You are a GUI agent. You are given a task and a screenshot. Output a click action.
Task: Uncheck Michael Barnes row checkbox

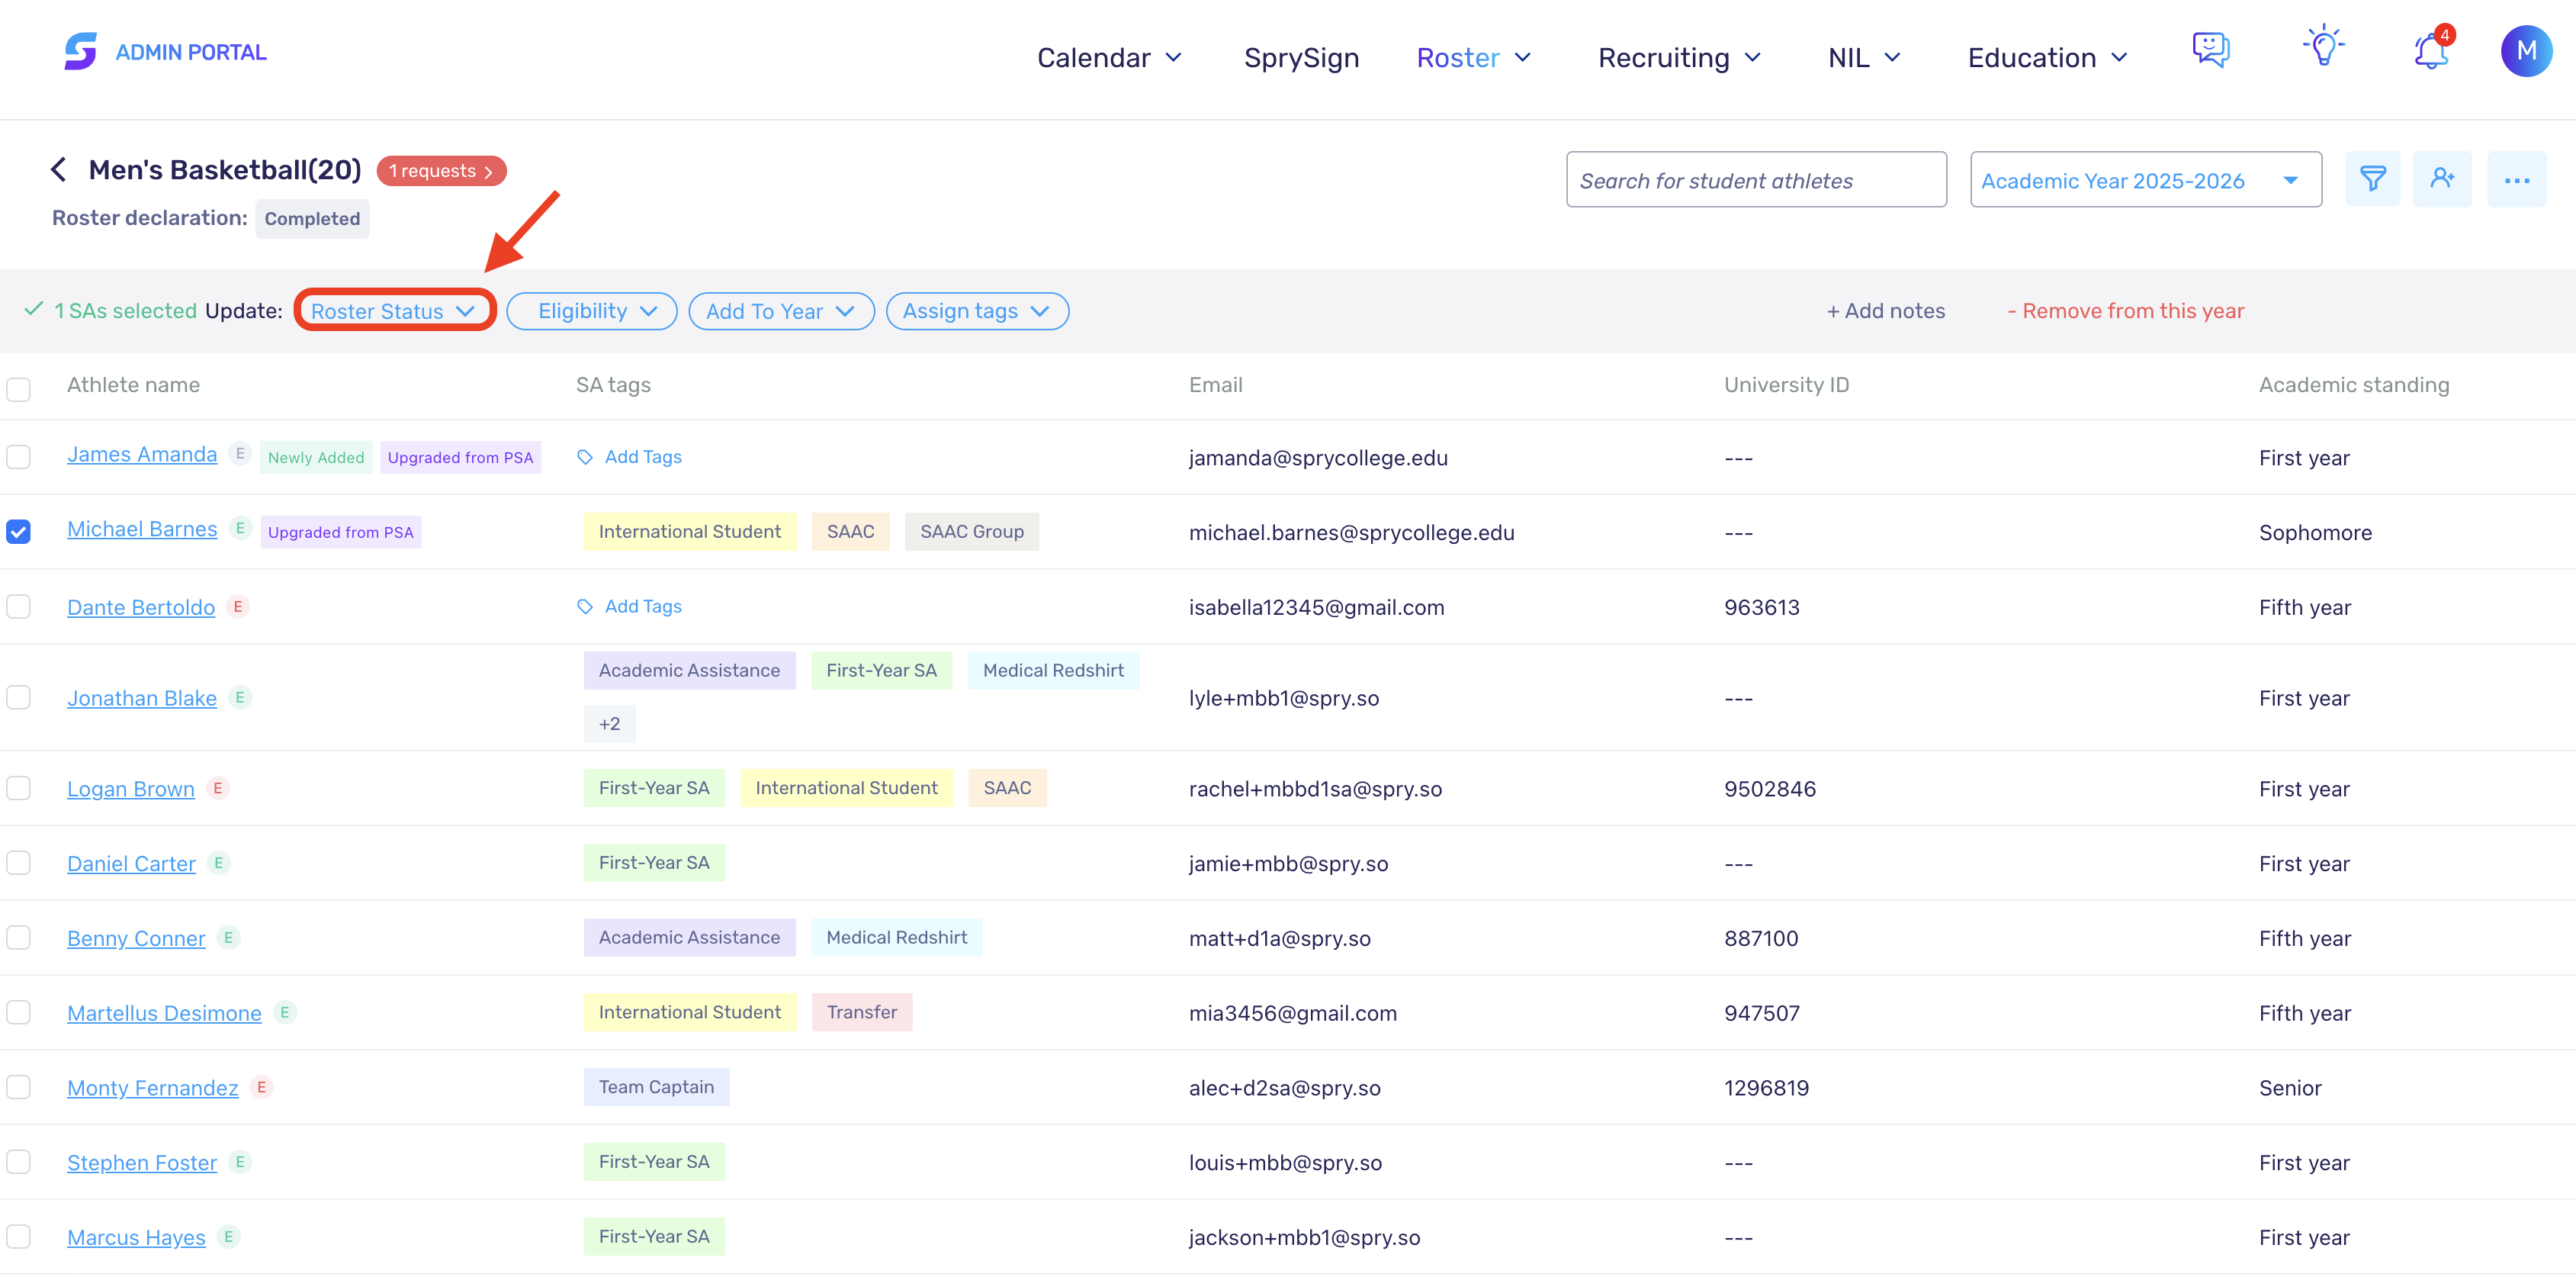pyautogui.click(x=19, y=531)
